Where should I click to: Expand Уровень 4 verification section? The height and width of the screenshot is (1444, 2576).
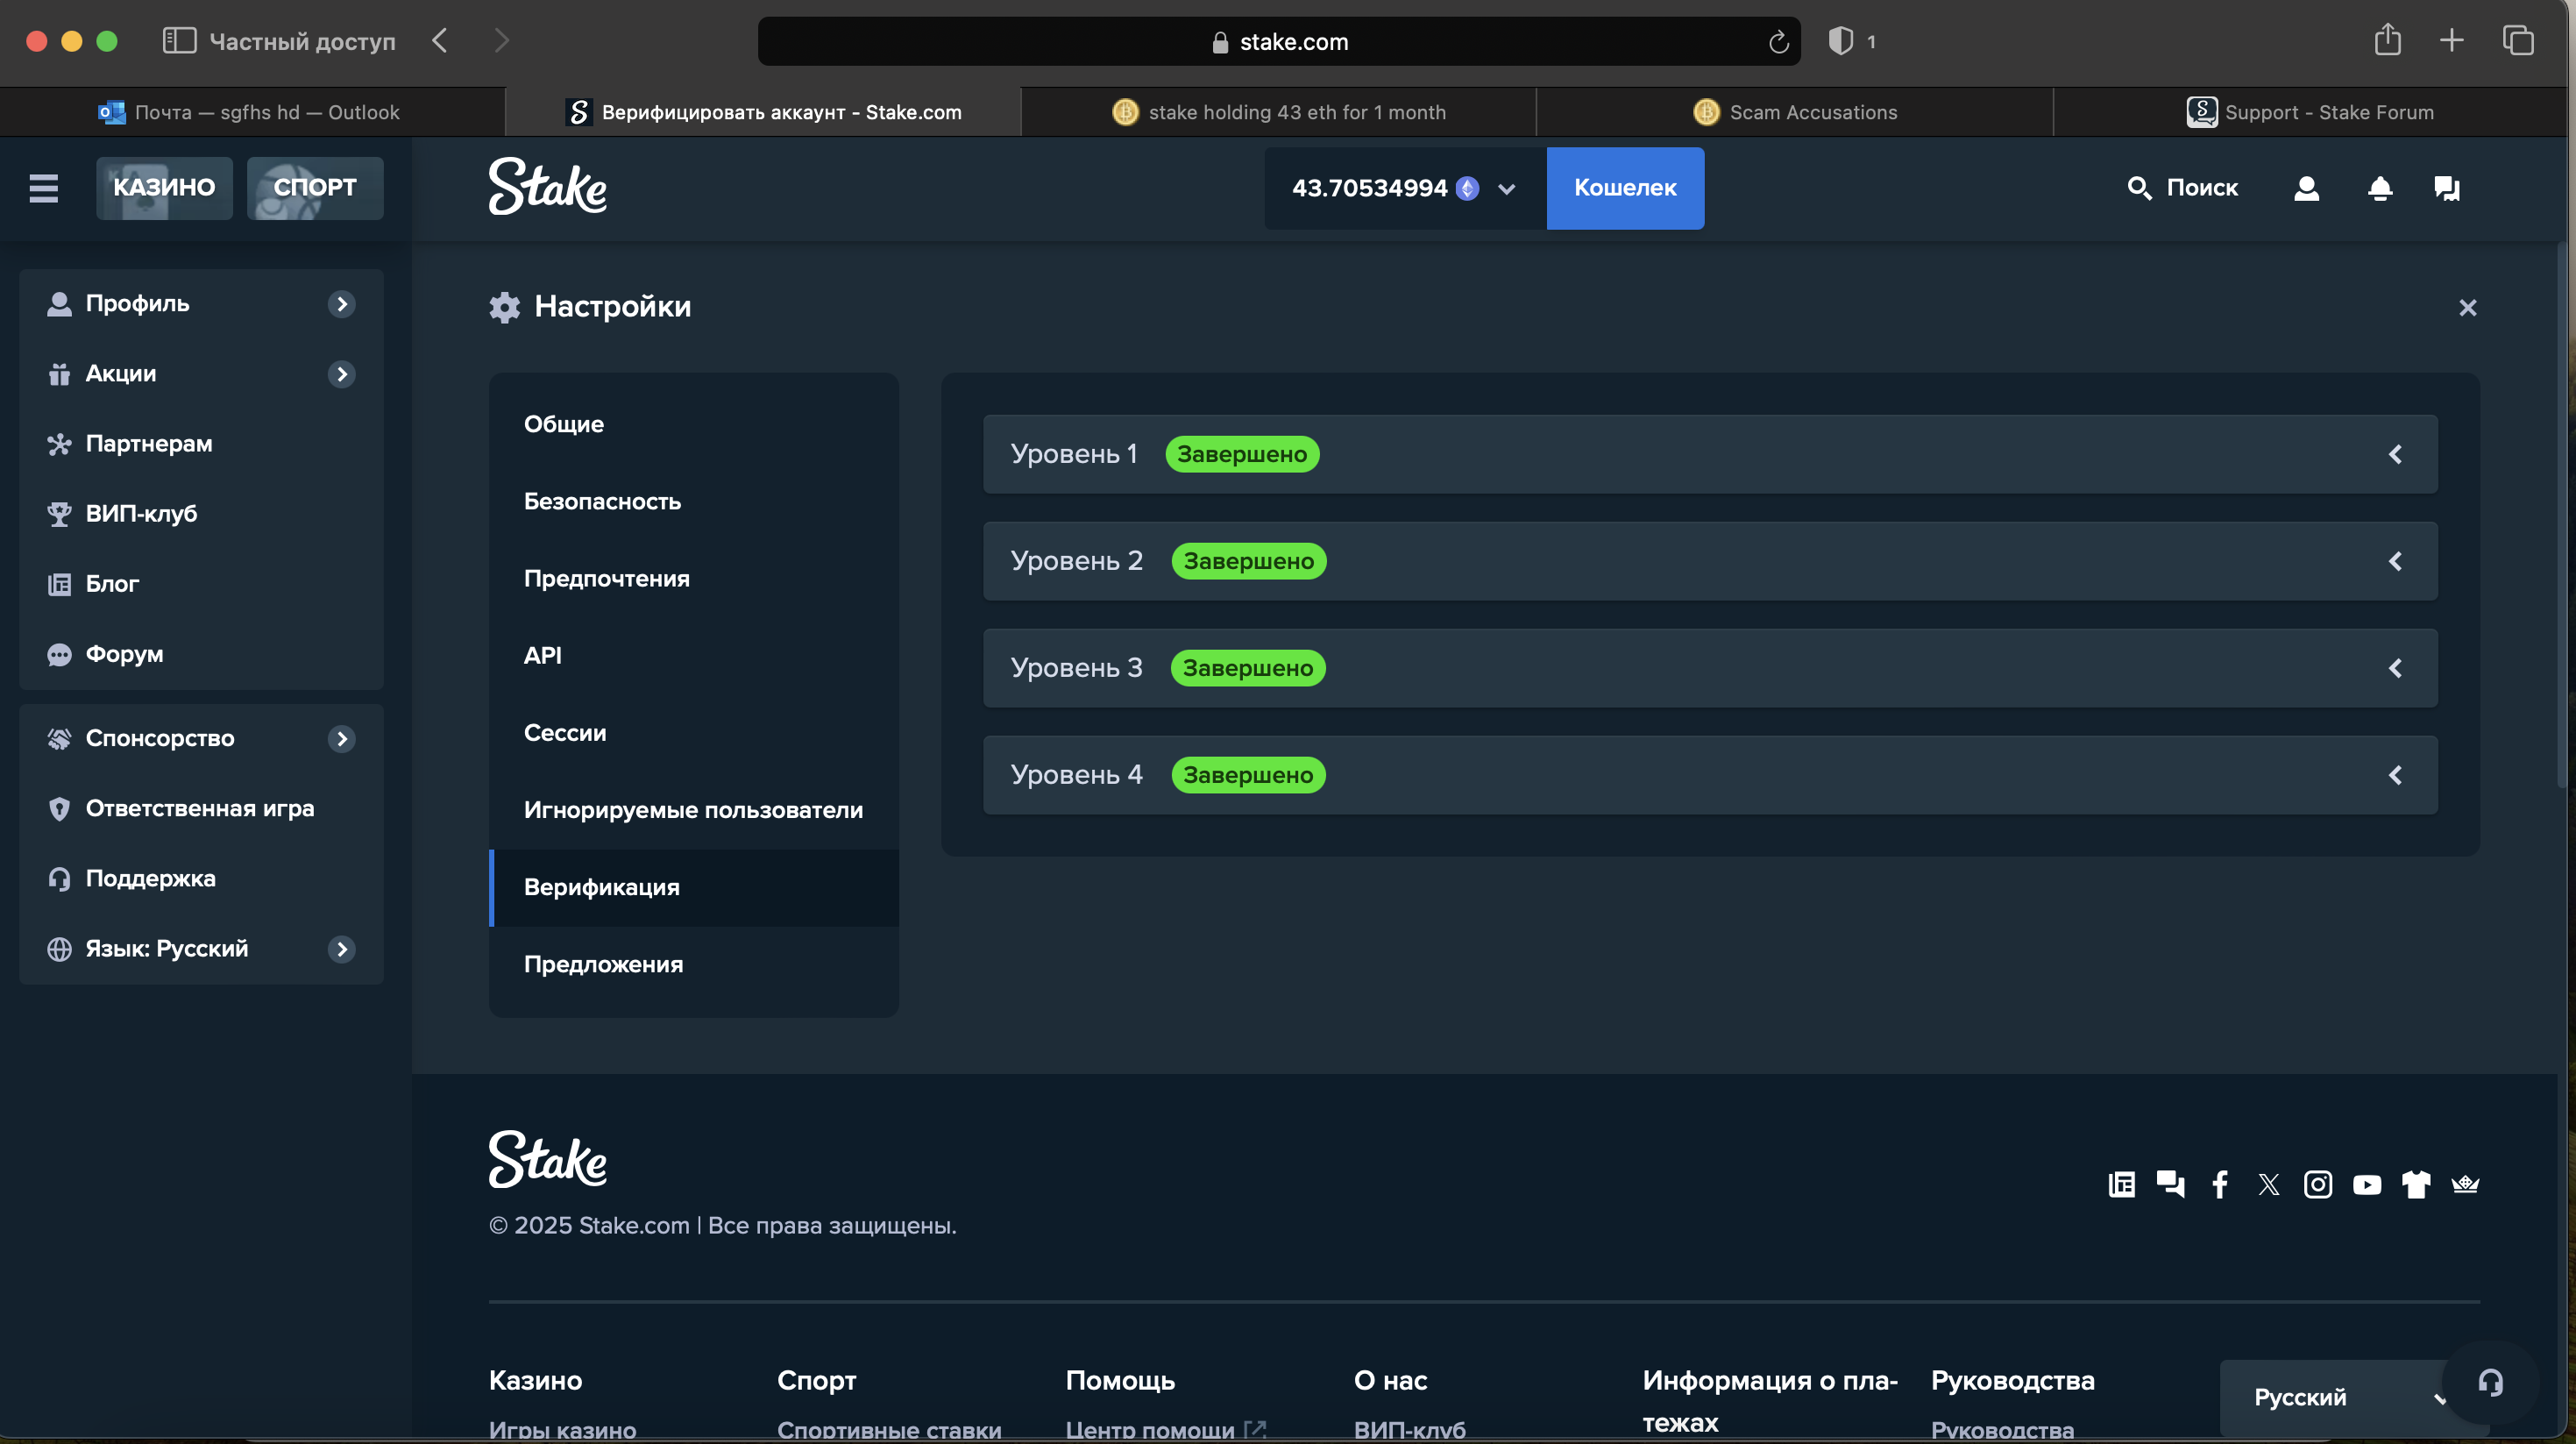tap(1710, 775)
